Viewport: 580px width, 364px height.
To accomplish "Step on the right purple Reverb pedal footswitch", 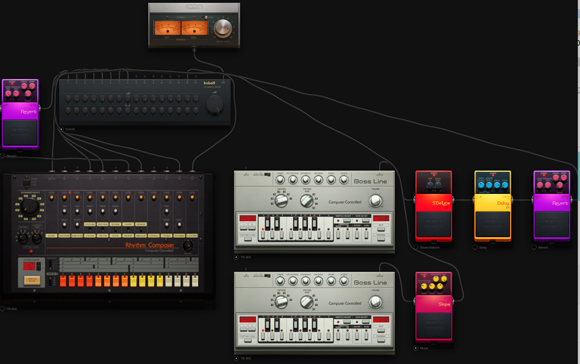I will point(552,224).
